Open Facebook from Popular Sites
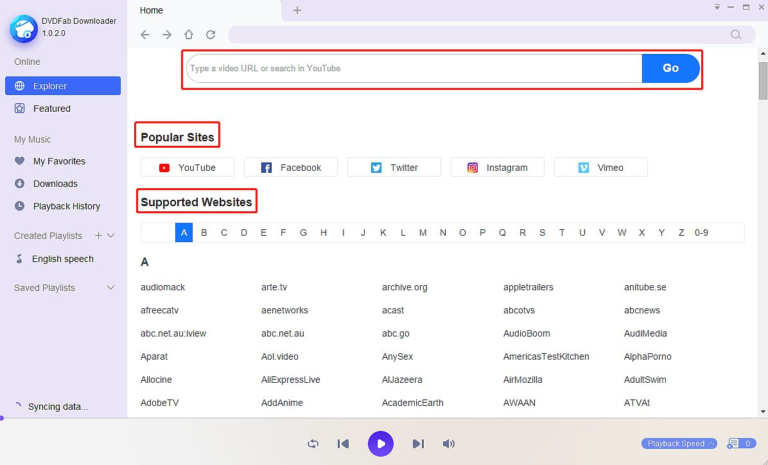Image resolution: width=768 pixels, height=465 pixels. pos(291,168)
